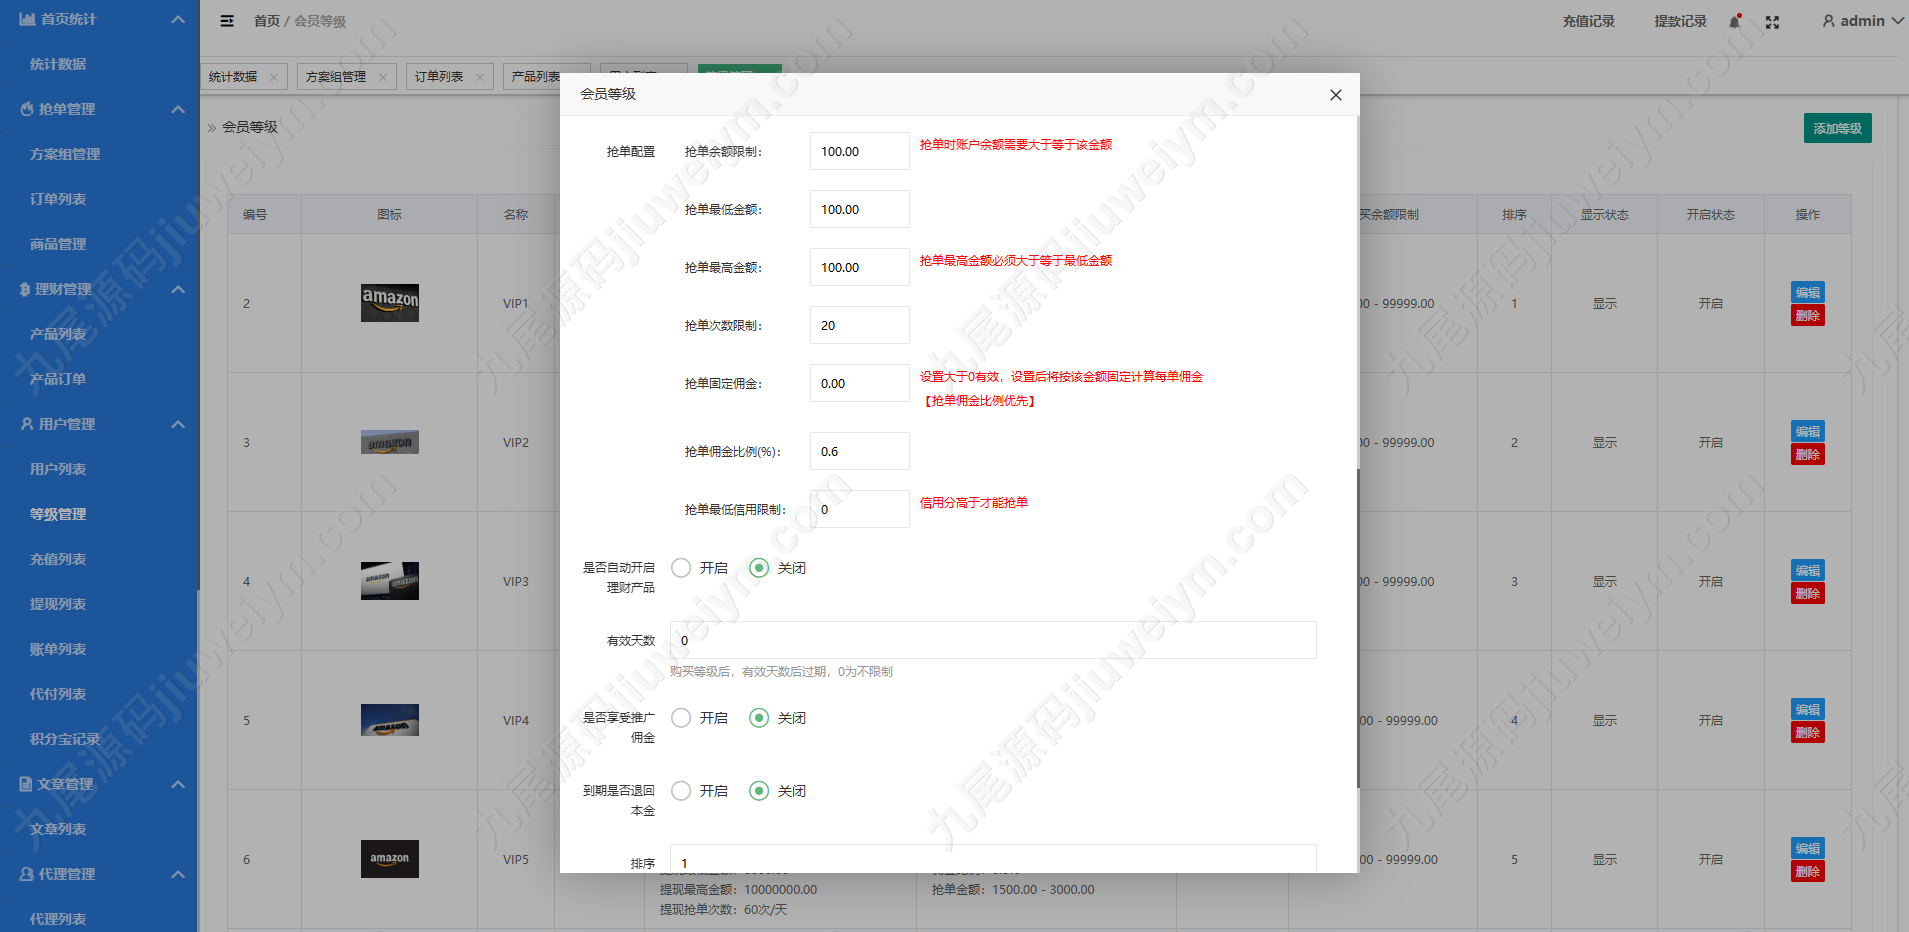The width and height of the screenshot is (1909, 932).
Task: Focus the 抢单佣金比例(%) input field
Action: (x=860, y=451)
